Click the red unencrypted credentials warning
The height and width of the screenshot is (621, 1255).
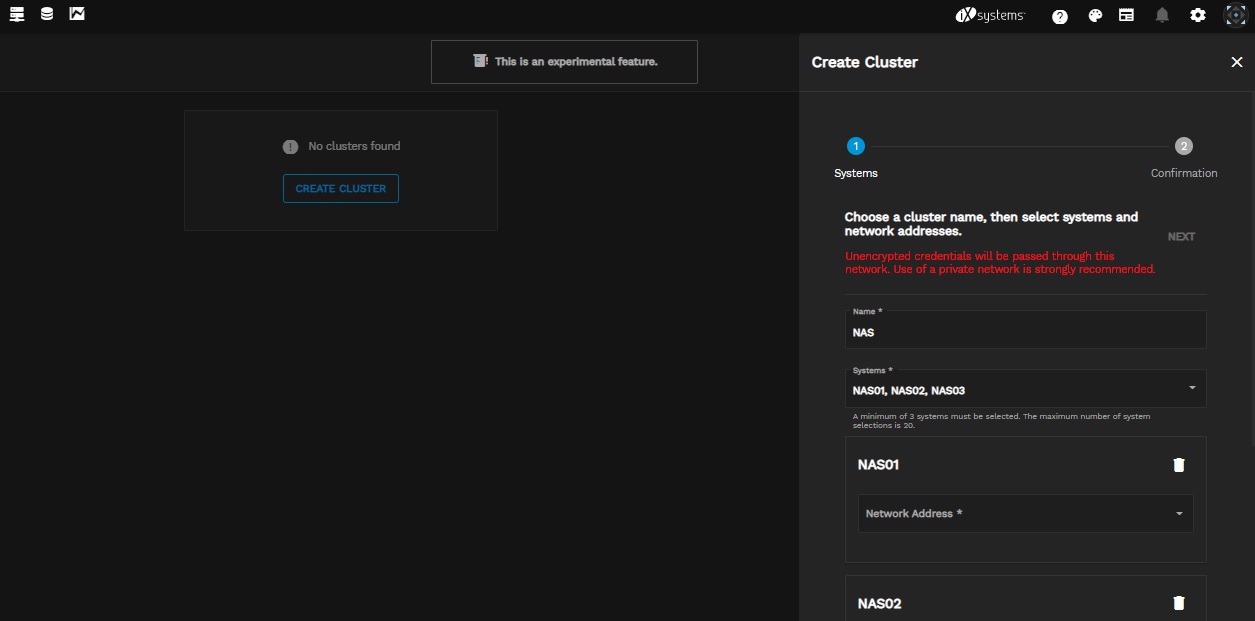tap(1000, 263)
